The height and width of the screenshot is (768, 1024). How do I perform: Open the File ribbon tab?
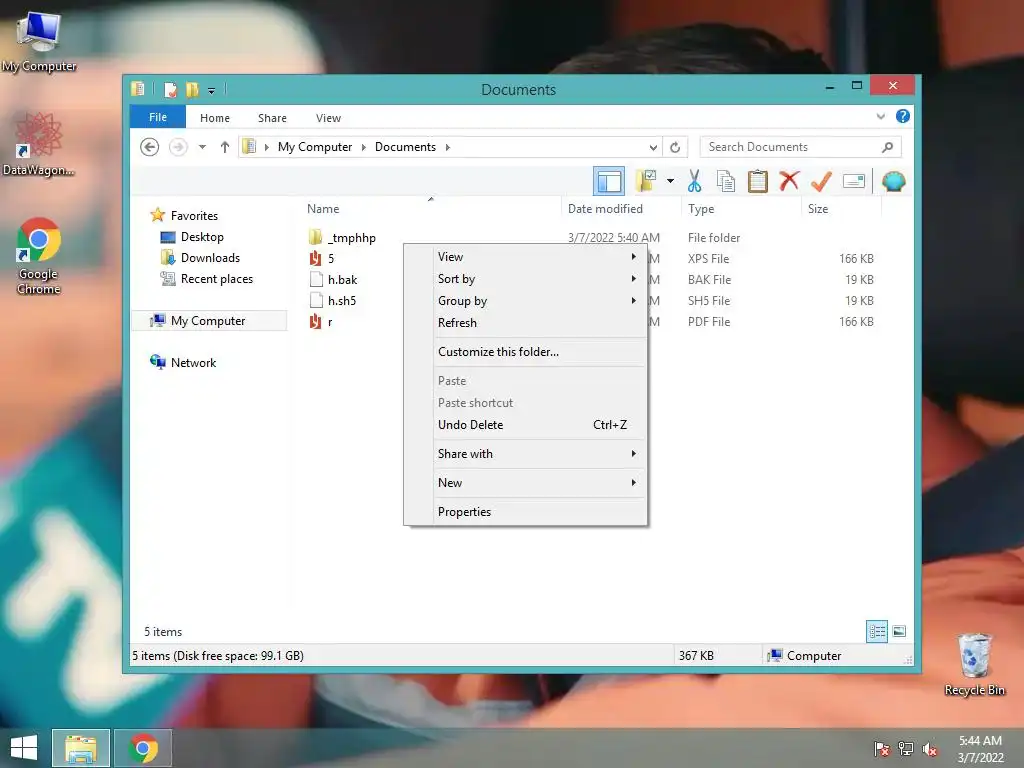point(158,117)
